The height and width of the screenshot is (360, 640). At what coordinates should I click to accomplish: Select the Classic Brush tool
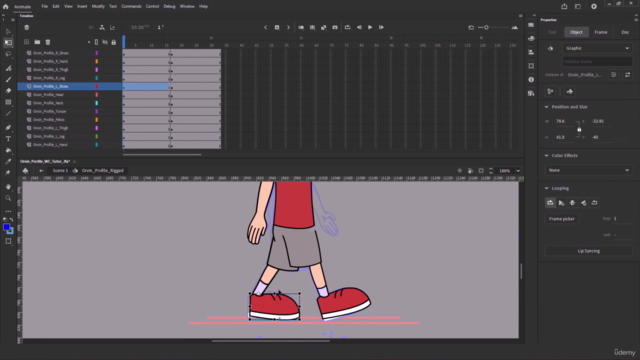click(x=8, y=80)
